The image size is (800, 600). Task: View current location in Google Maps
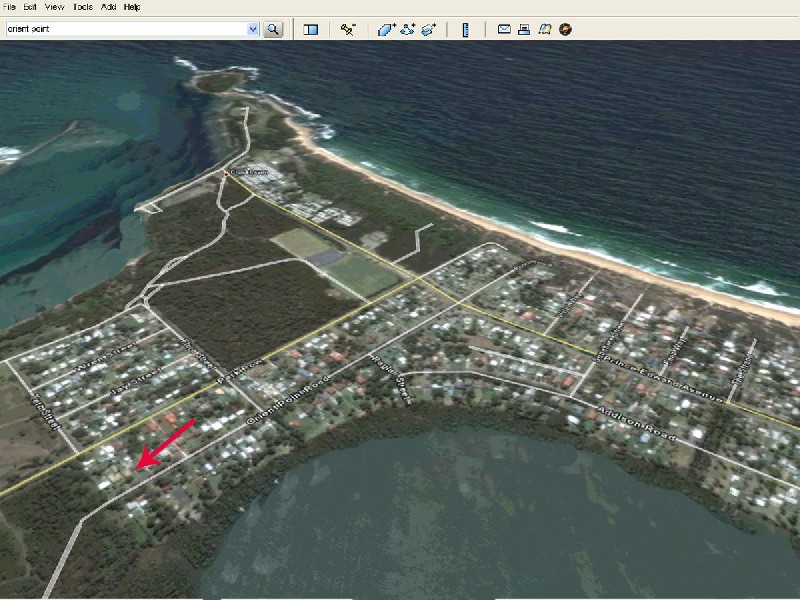pos(545,29)
